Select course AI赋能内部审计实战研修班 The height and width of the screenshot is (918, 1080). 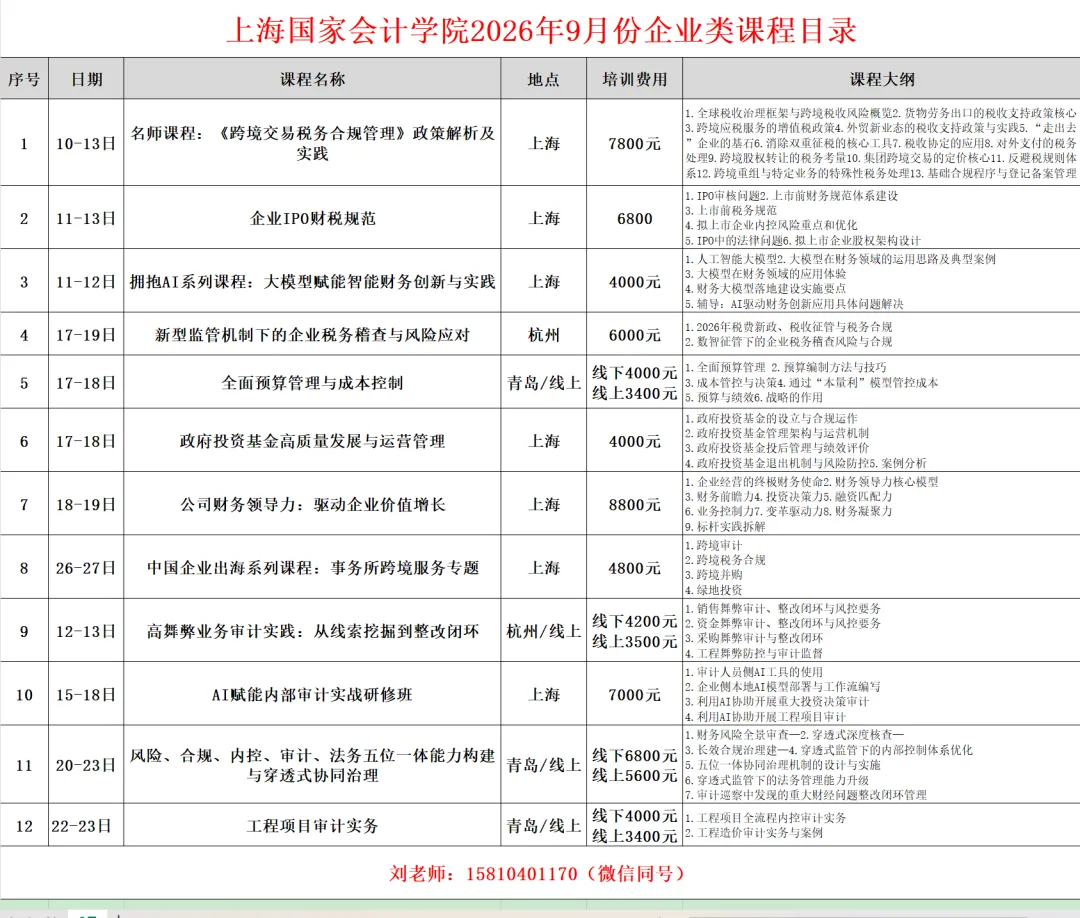click(312, 694)
